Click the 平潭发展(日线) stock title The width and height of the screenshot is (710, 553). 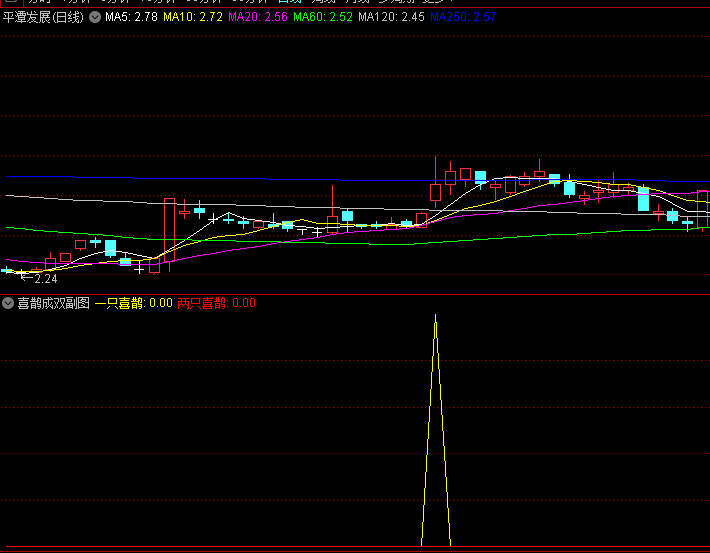coord(43,17)
